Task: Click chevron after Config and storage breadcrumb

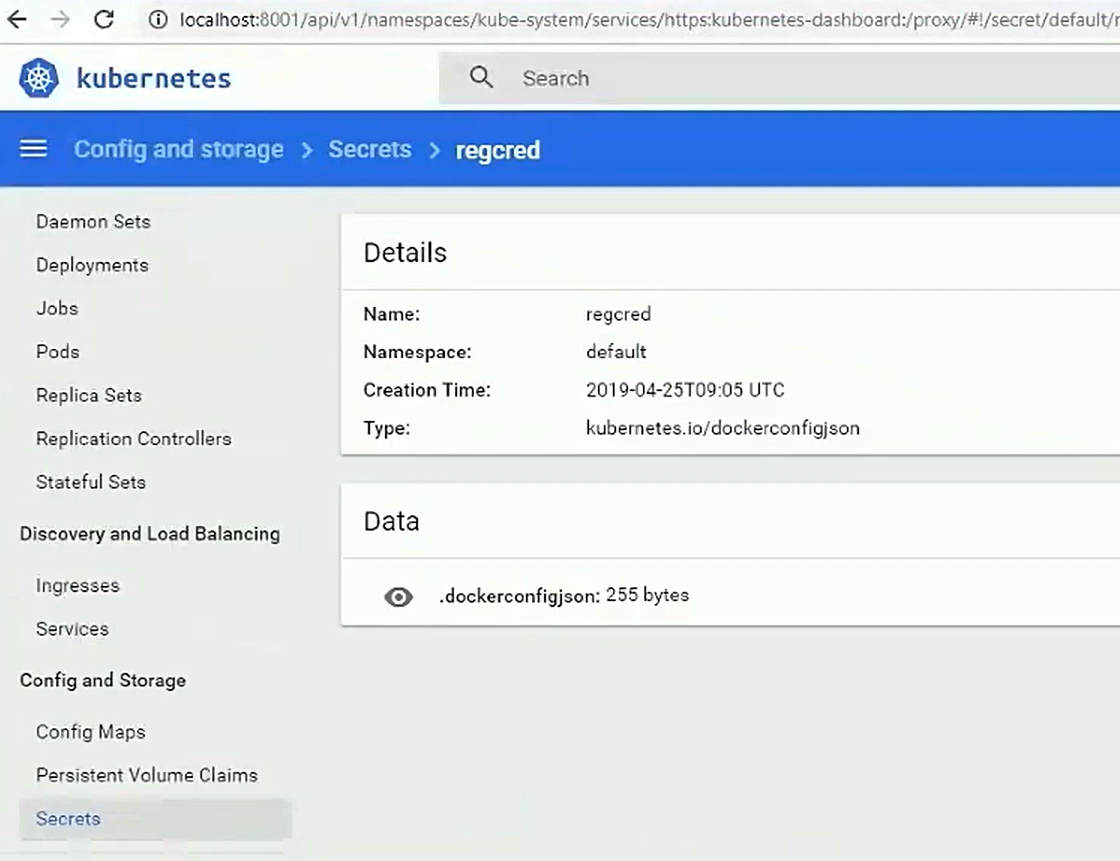Action: coord(306,150)
